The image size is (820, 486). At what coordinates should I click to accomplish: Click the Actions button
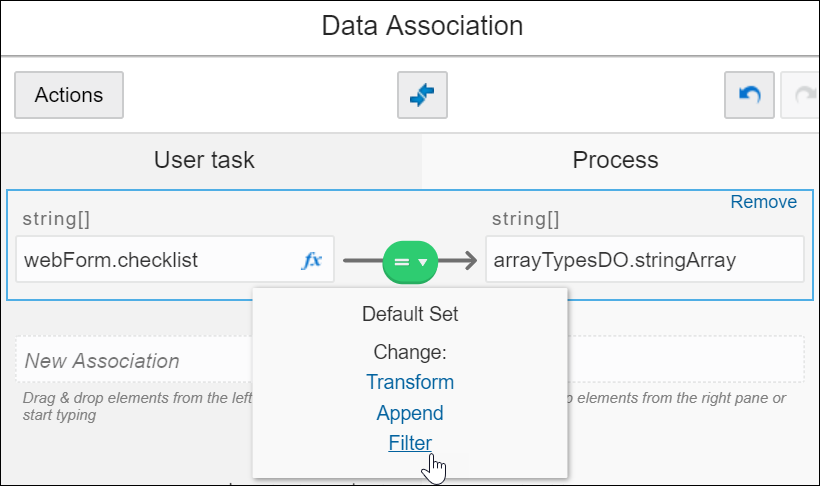click(x=69, y=95)
